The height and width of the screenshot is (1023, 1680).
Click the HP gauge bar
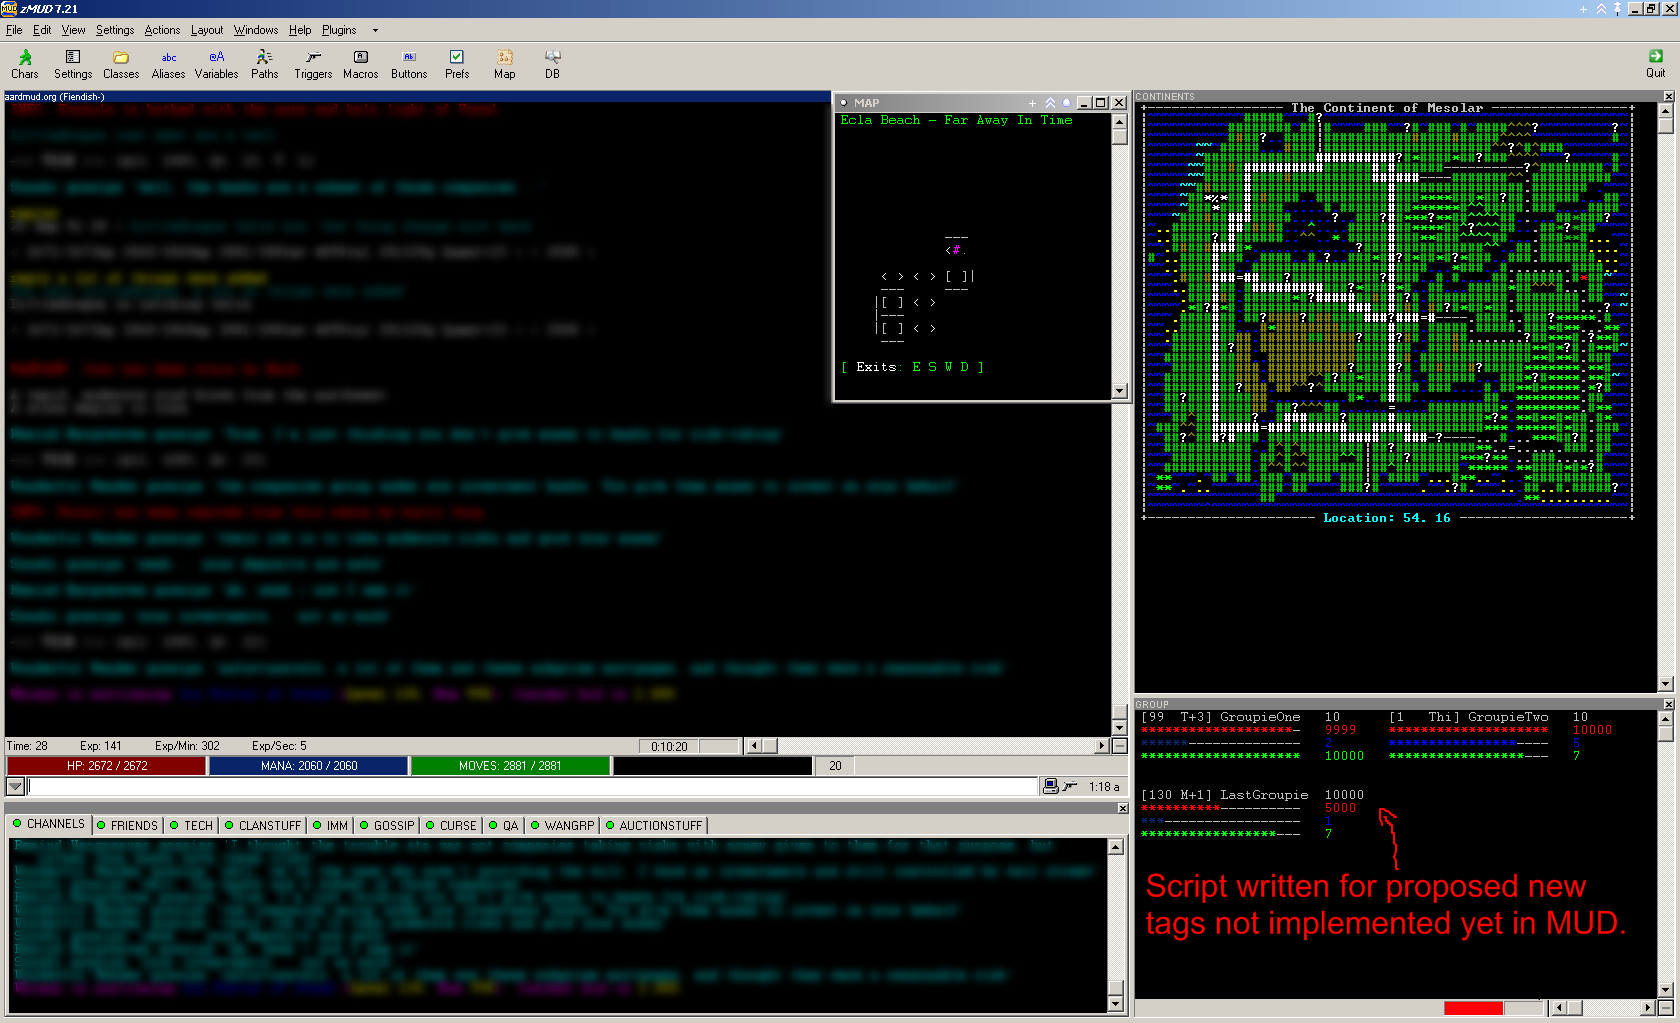point(107,766)
